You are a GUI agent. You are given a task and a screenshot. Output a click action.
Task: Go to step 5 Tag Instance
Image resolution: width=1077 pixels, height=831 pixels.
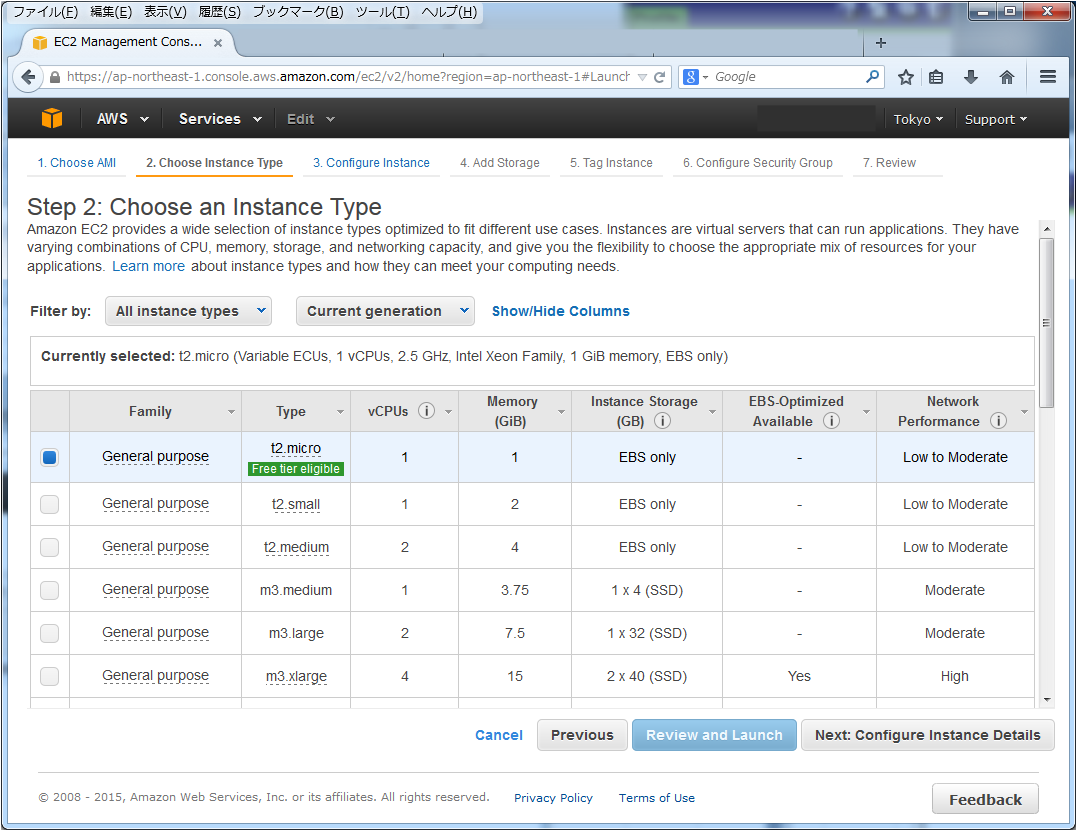click(x=611, y=163)
